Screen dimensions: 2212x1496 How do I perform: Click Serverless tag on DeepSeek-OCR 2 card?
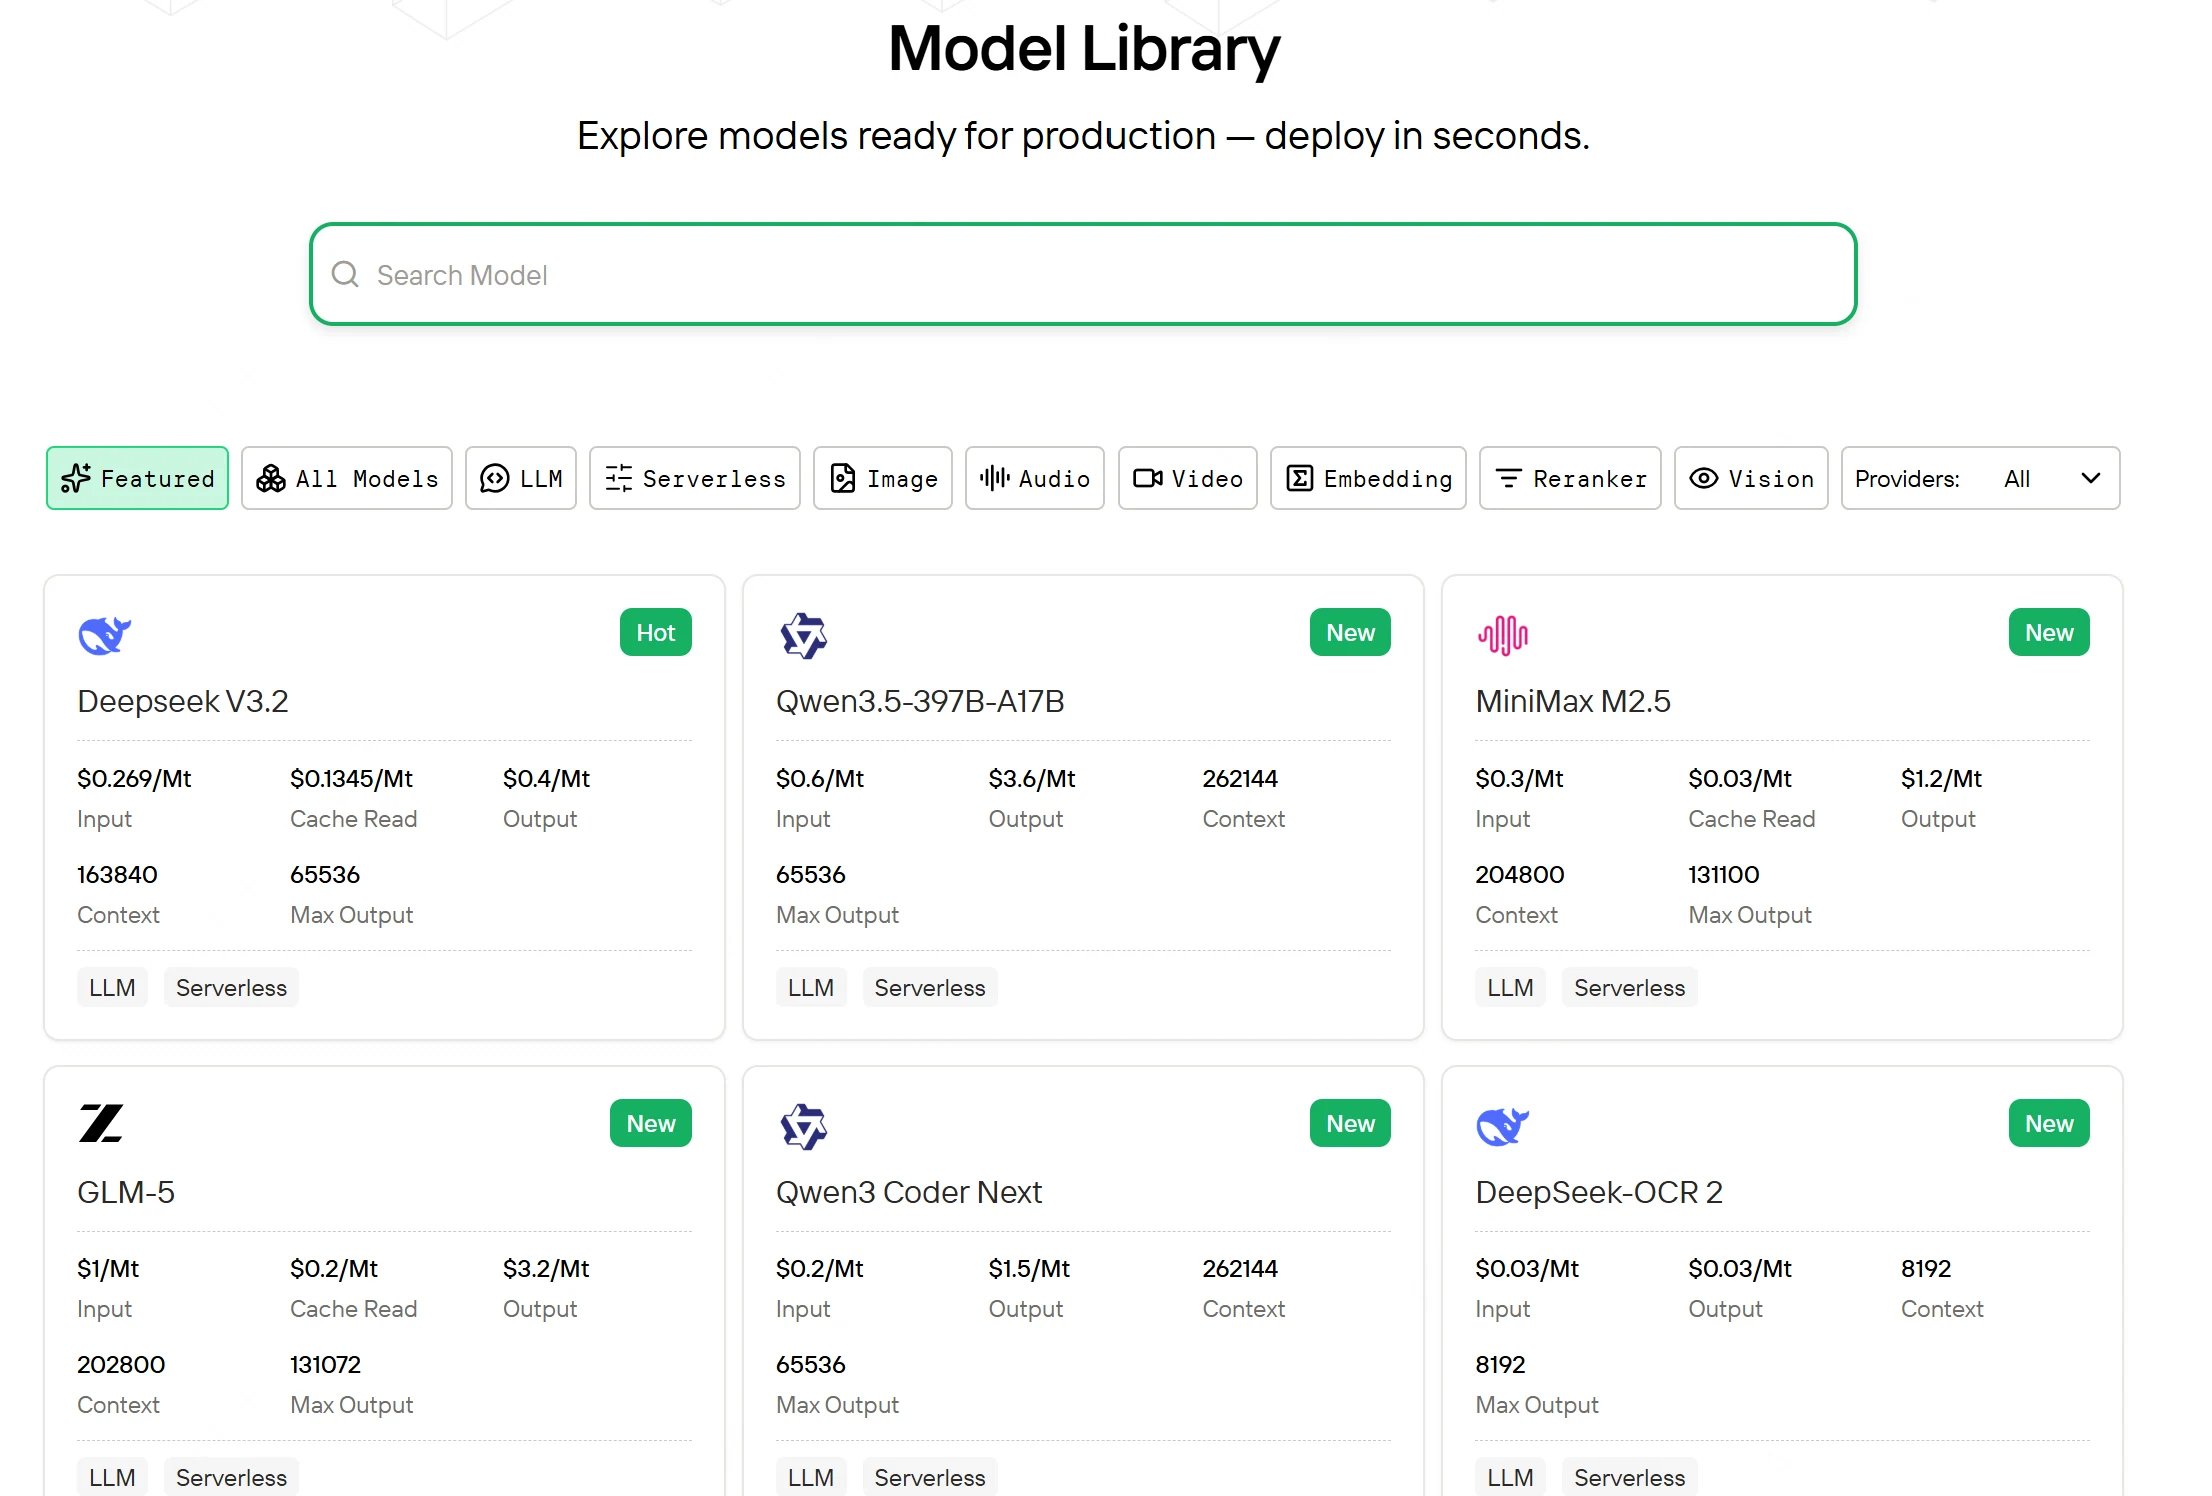1629,1477
